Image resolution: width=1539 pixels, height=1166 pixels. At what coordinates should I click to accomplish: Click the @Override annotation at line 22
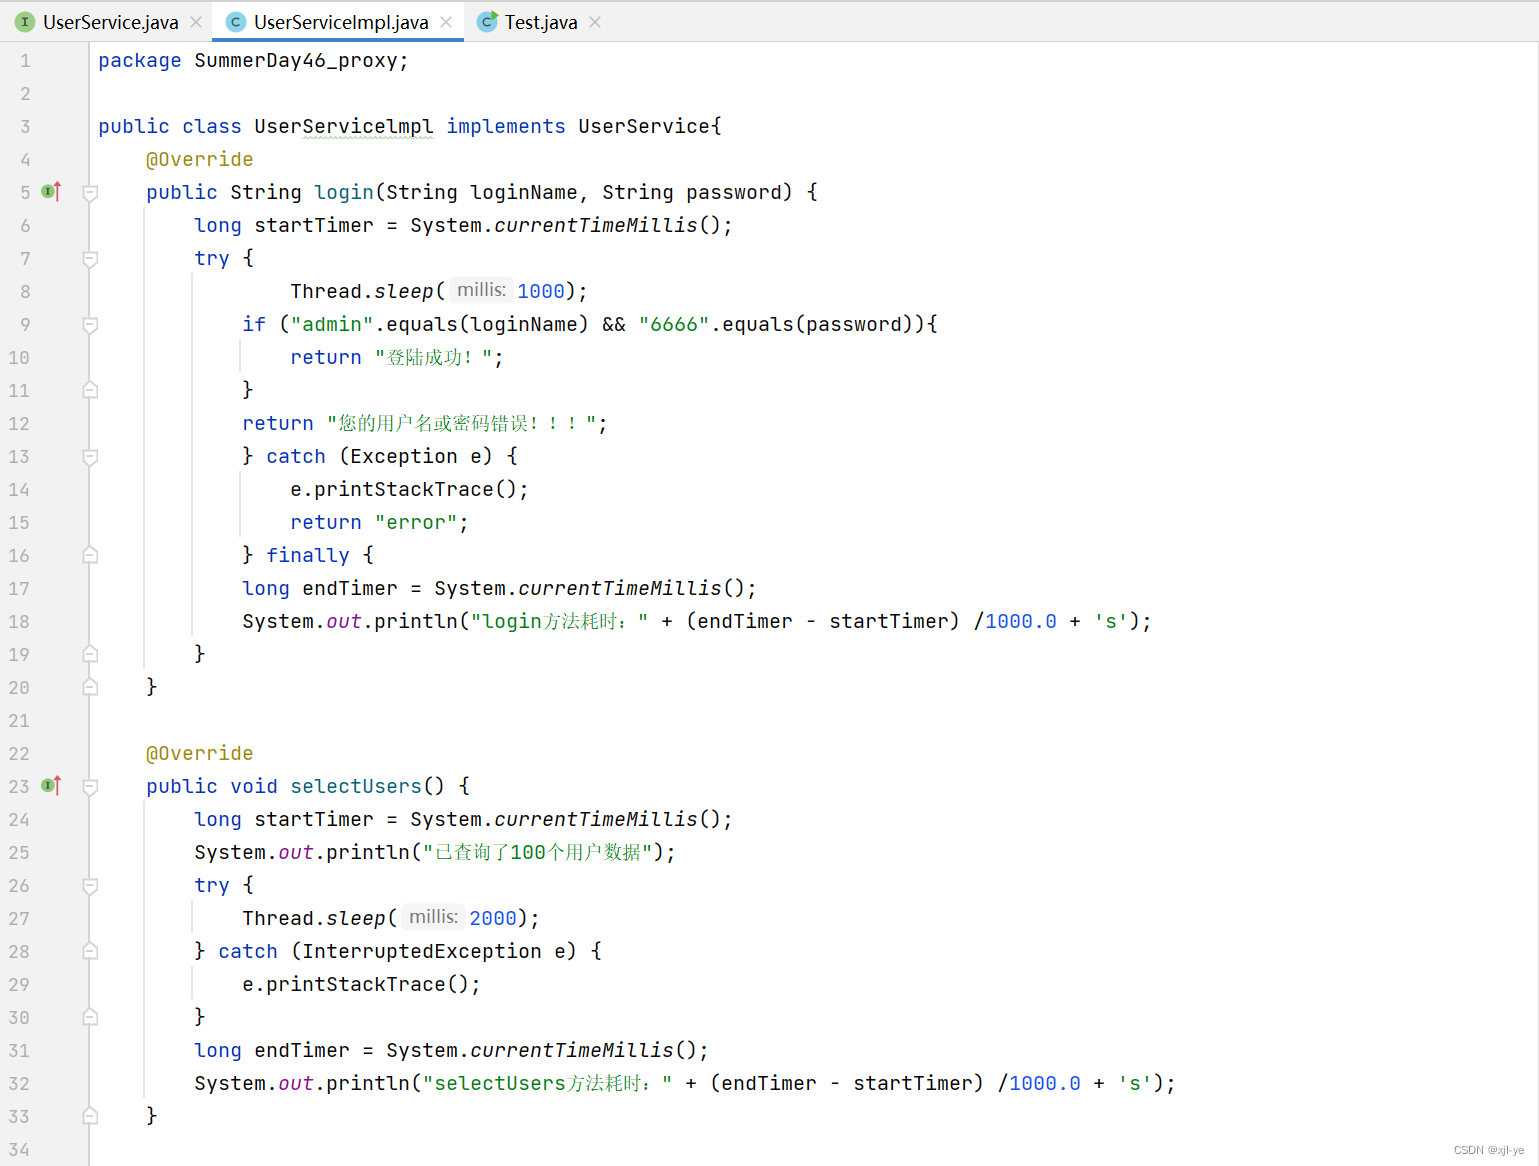(200, 753)
